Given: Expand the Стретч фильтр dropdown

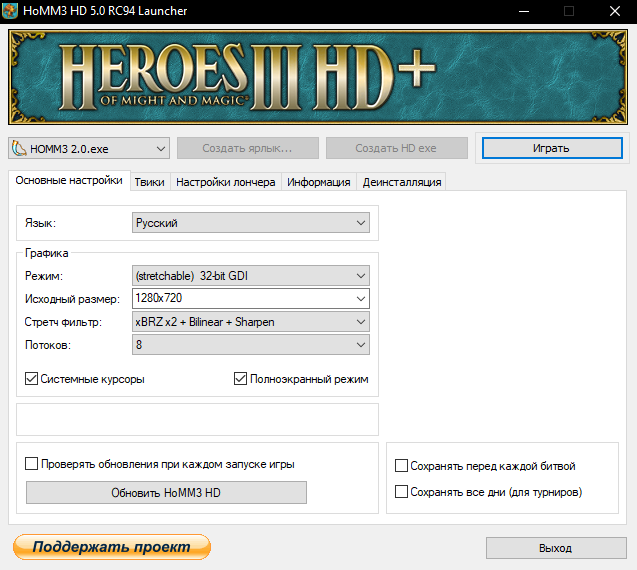Looking at the screenshot, I should [x=251, y=322].
